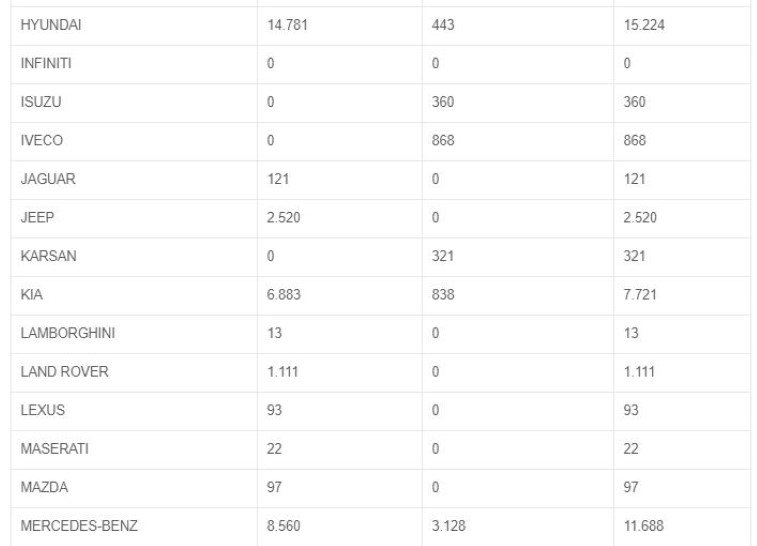Select the JEEP passenger value 2.520
This screenshot has width=757, height=546.
pos(283,218)
